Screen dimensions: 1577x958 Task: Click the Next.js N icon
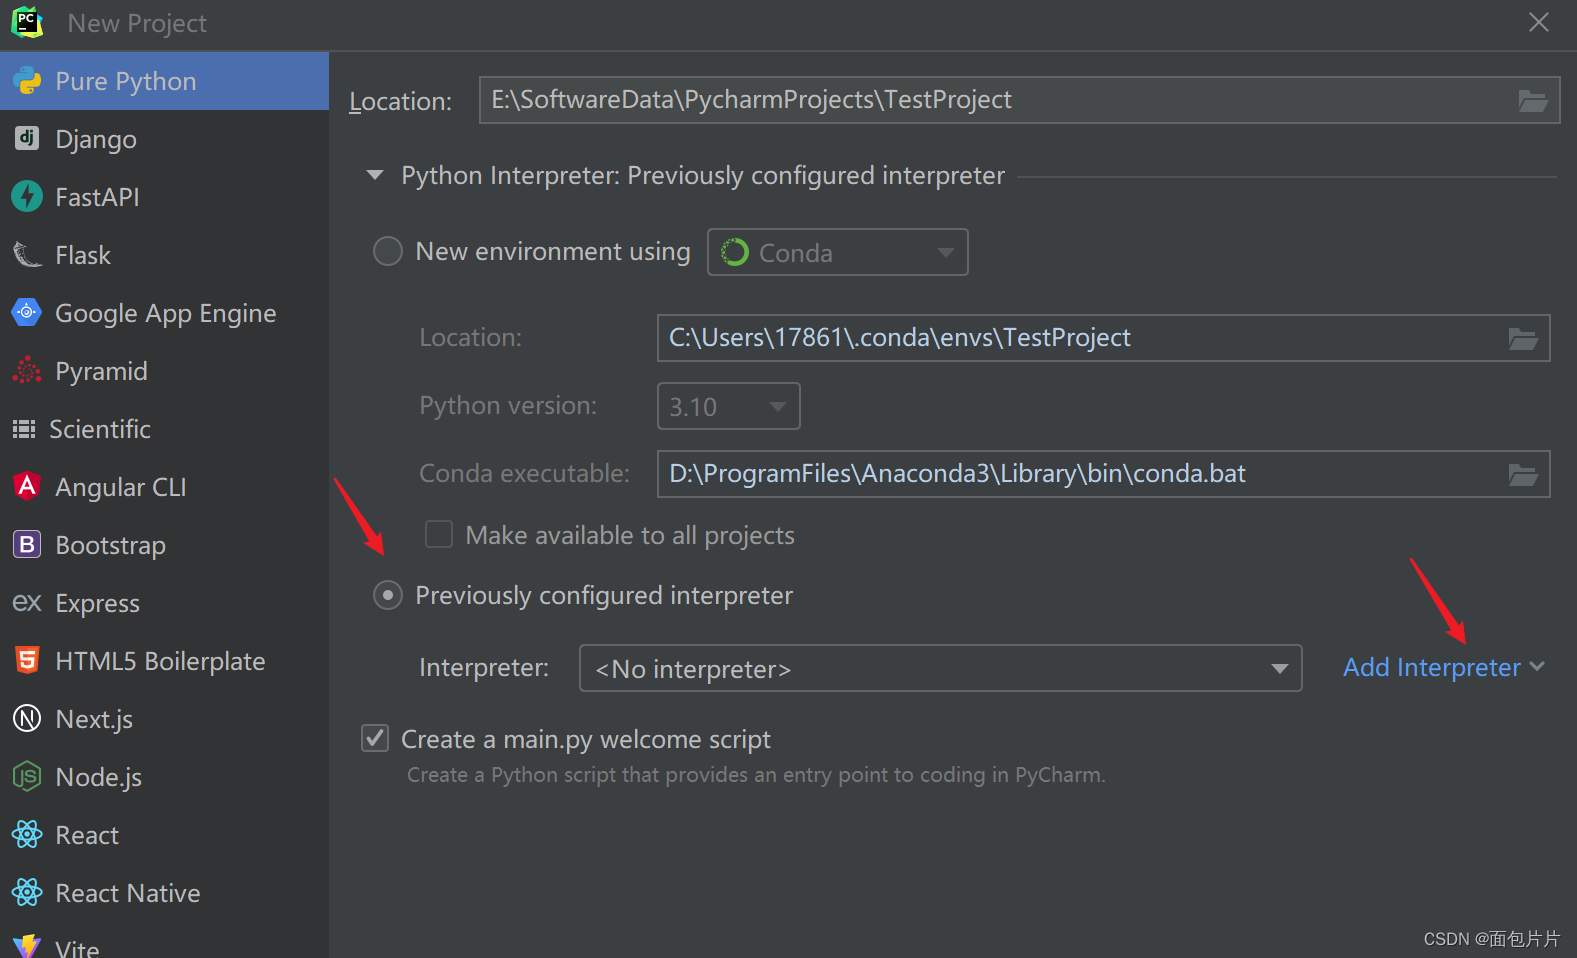click(27, 718)
